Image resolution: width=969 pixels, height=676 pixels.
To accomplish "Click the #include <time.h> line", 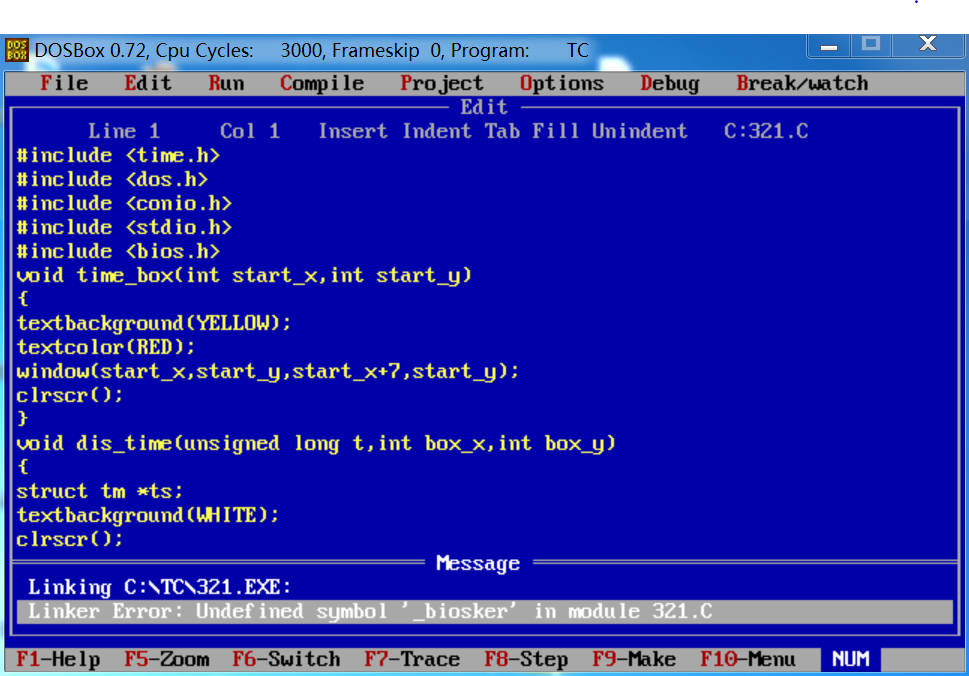I will pos(118,155).
